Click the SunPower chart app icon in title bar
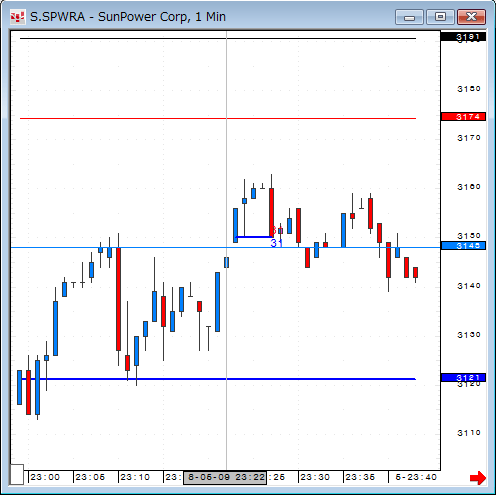Image resolution: width=496 pixels, height=495 pixels. pyautogui.click(x=17, y=17)
